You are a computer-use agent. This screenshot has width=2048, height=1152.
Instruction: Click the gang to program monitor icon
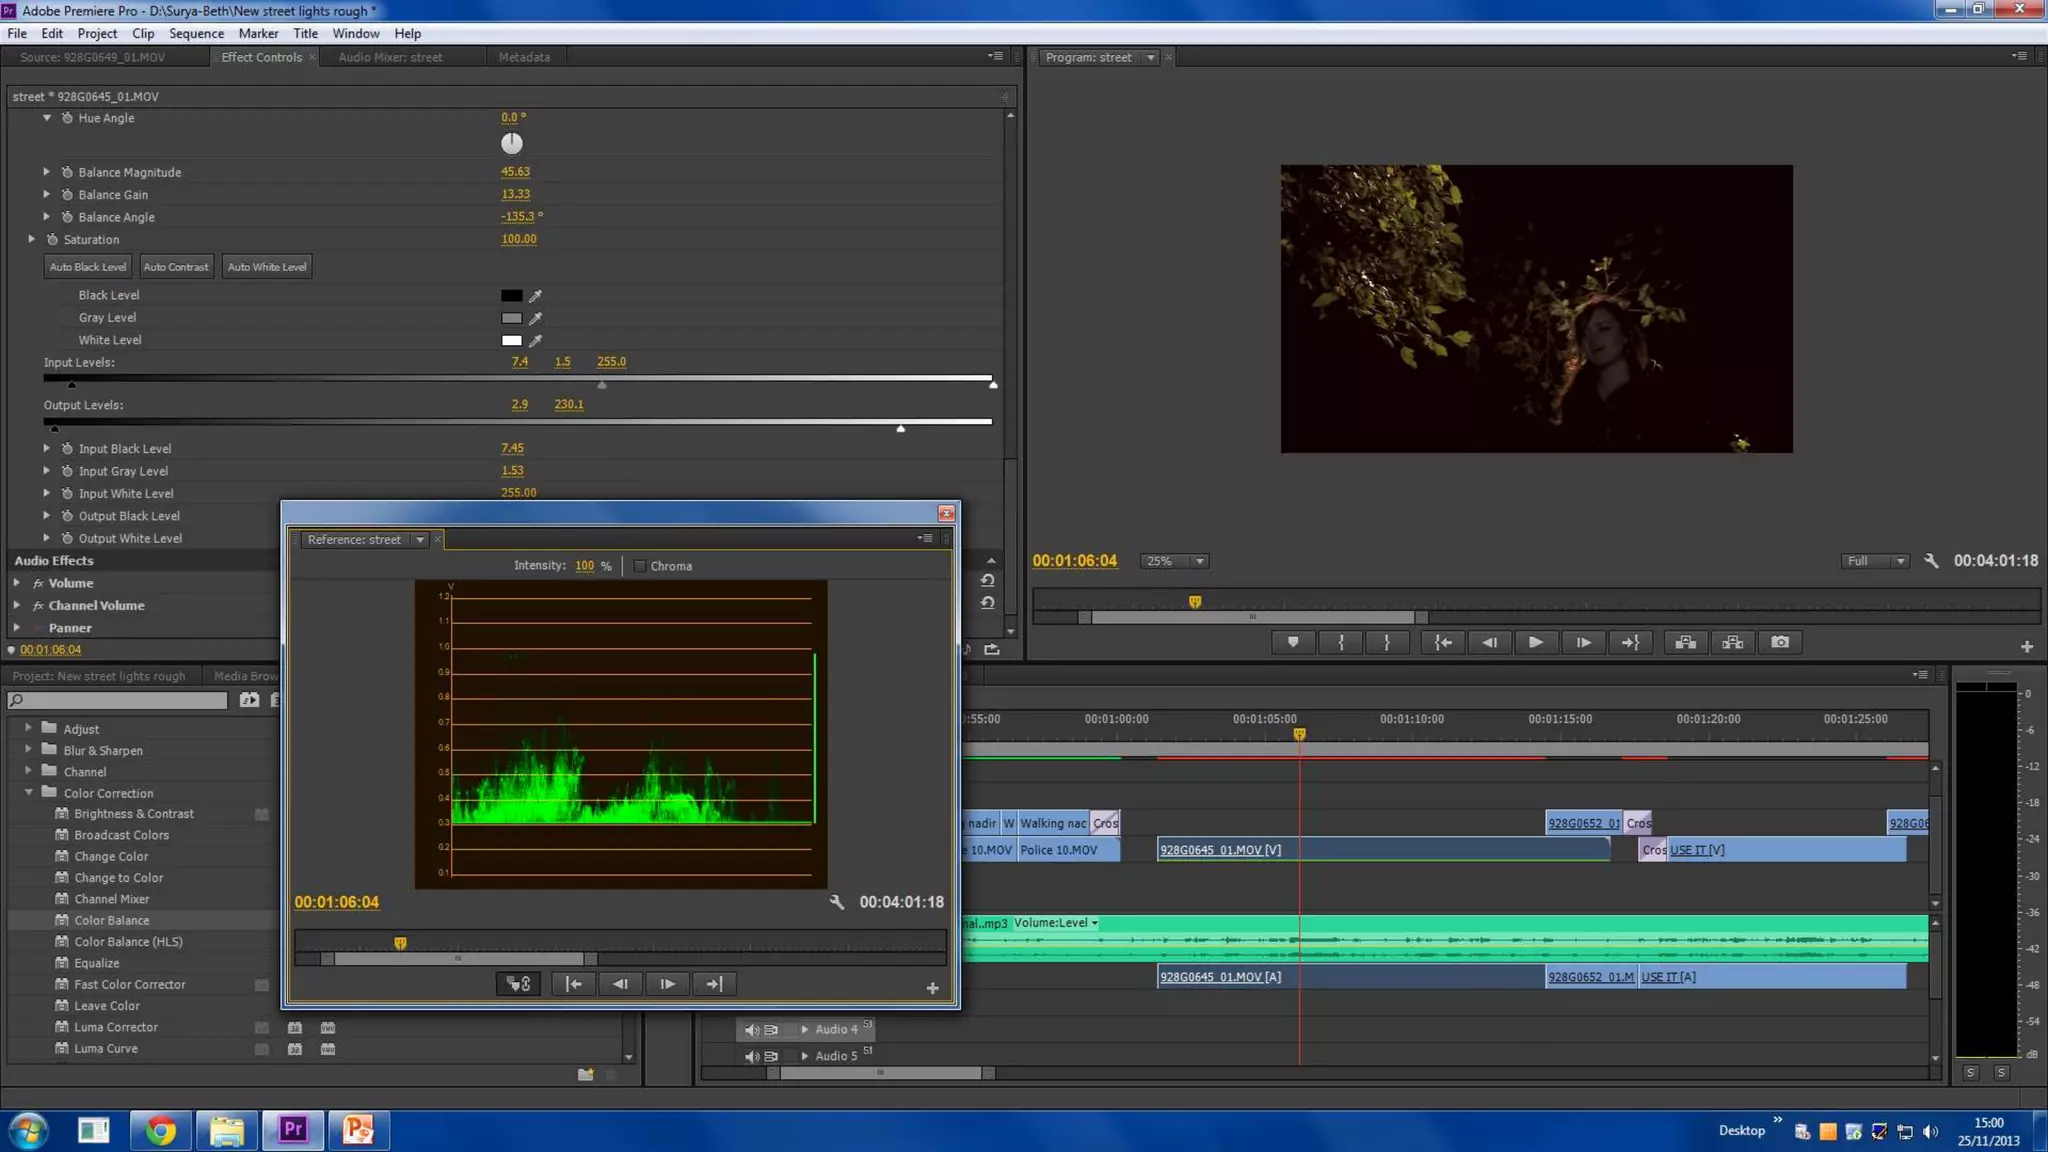pos(518,984)
